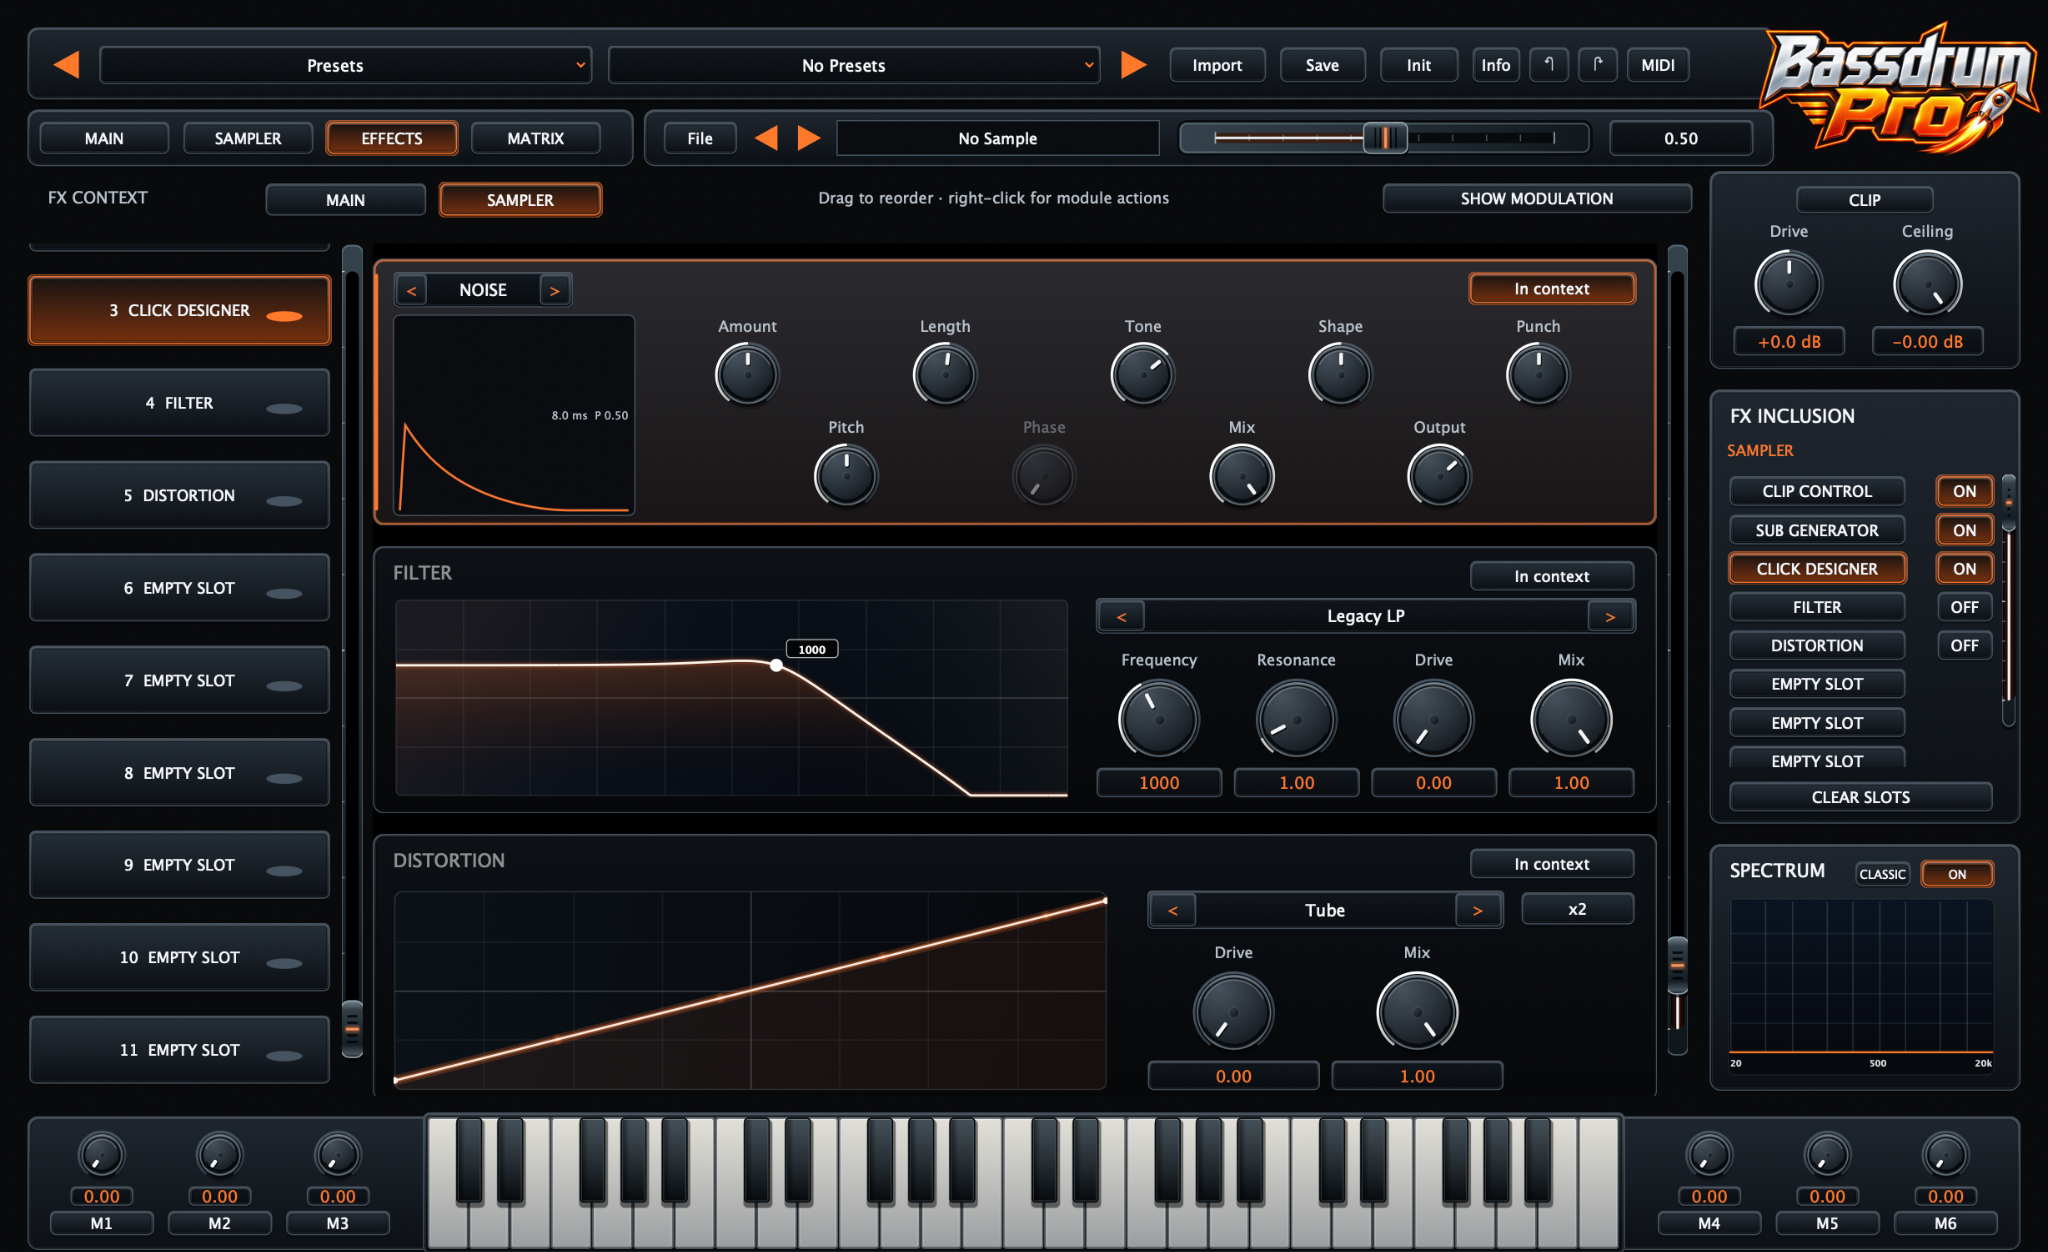
Task: Toggle CLICK DESIGNER ON switch in FX Inclusion
Action: click(x=1964, y=568)
